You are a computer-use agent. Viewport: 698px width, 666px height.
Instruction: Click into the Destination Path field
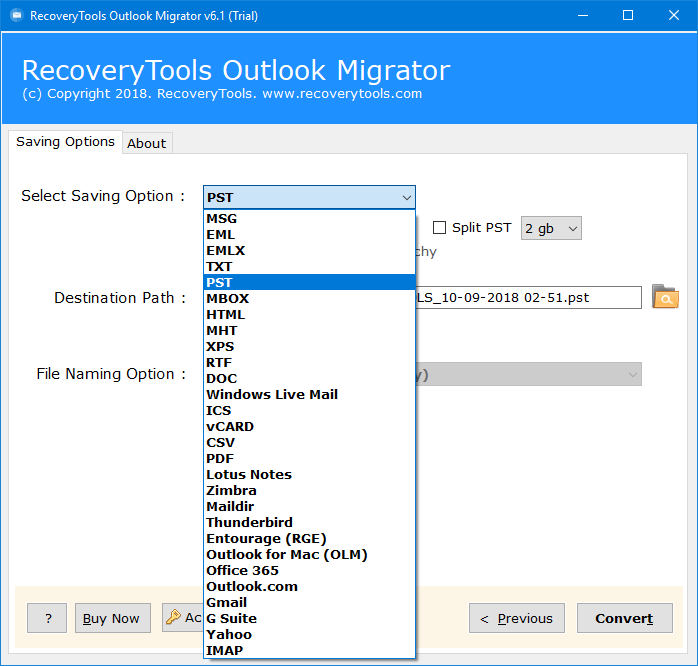point(528,297)
